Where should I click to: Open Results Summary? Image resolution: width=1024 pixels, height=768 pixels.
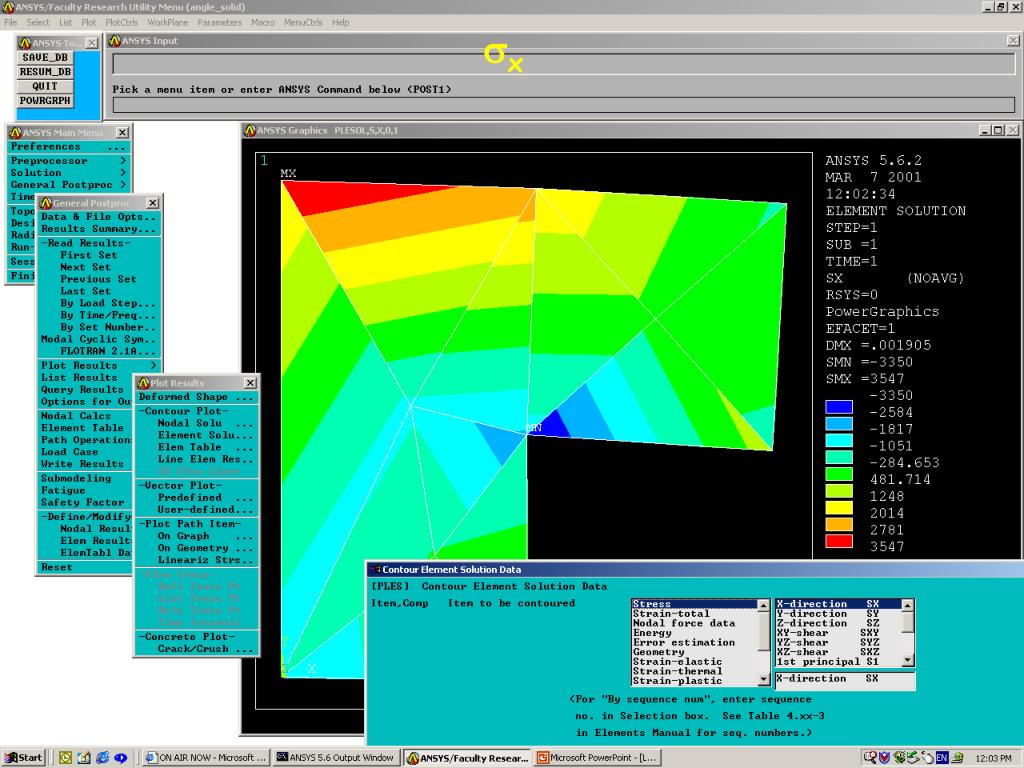click(99, 229)
